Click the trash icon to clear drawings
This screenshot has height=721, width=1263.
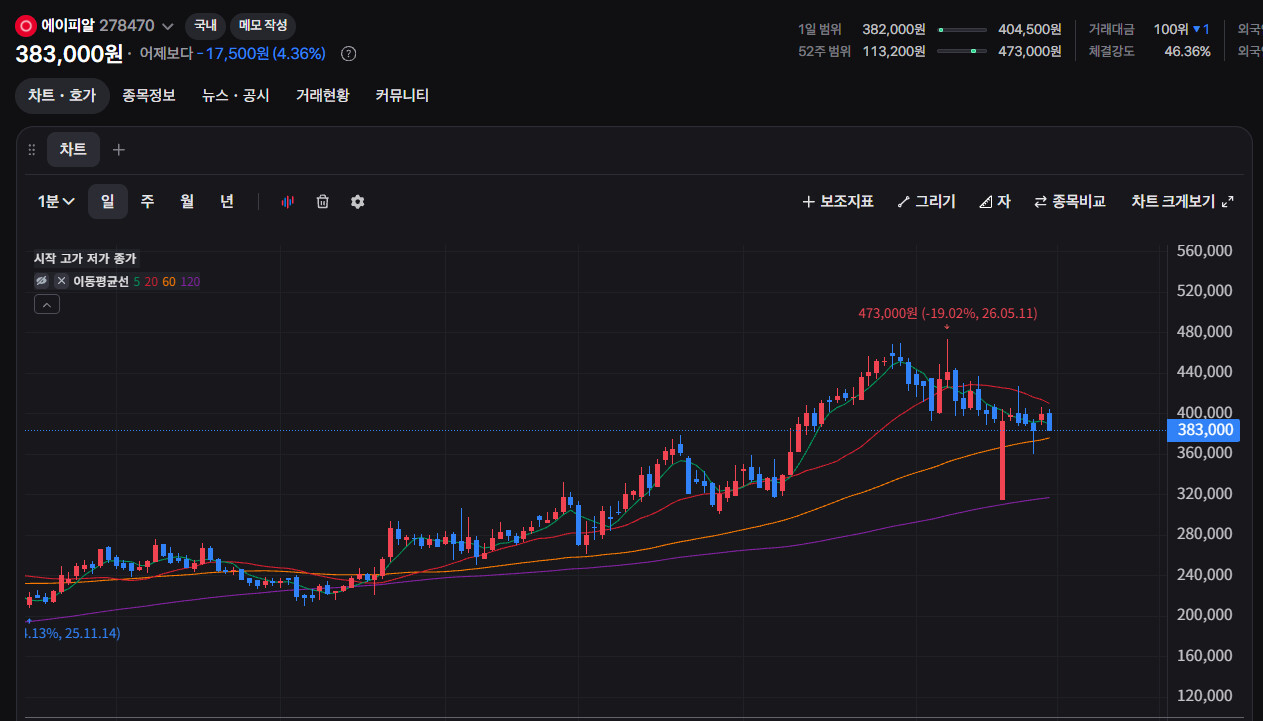pyautogui.click(x=322, y=201)
